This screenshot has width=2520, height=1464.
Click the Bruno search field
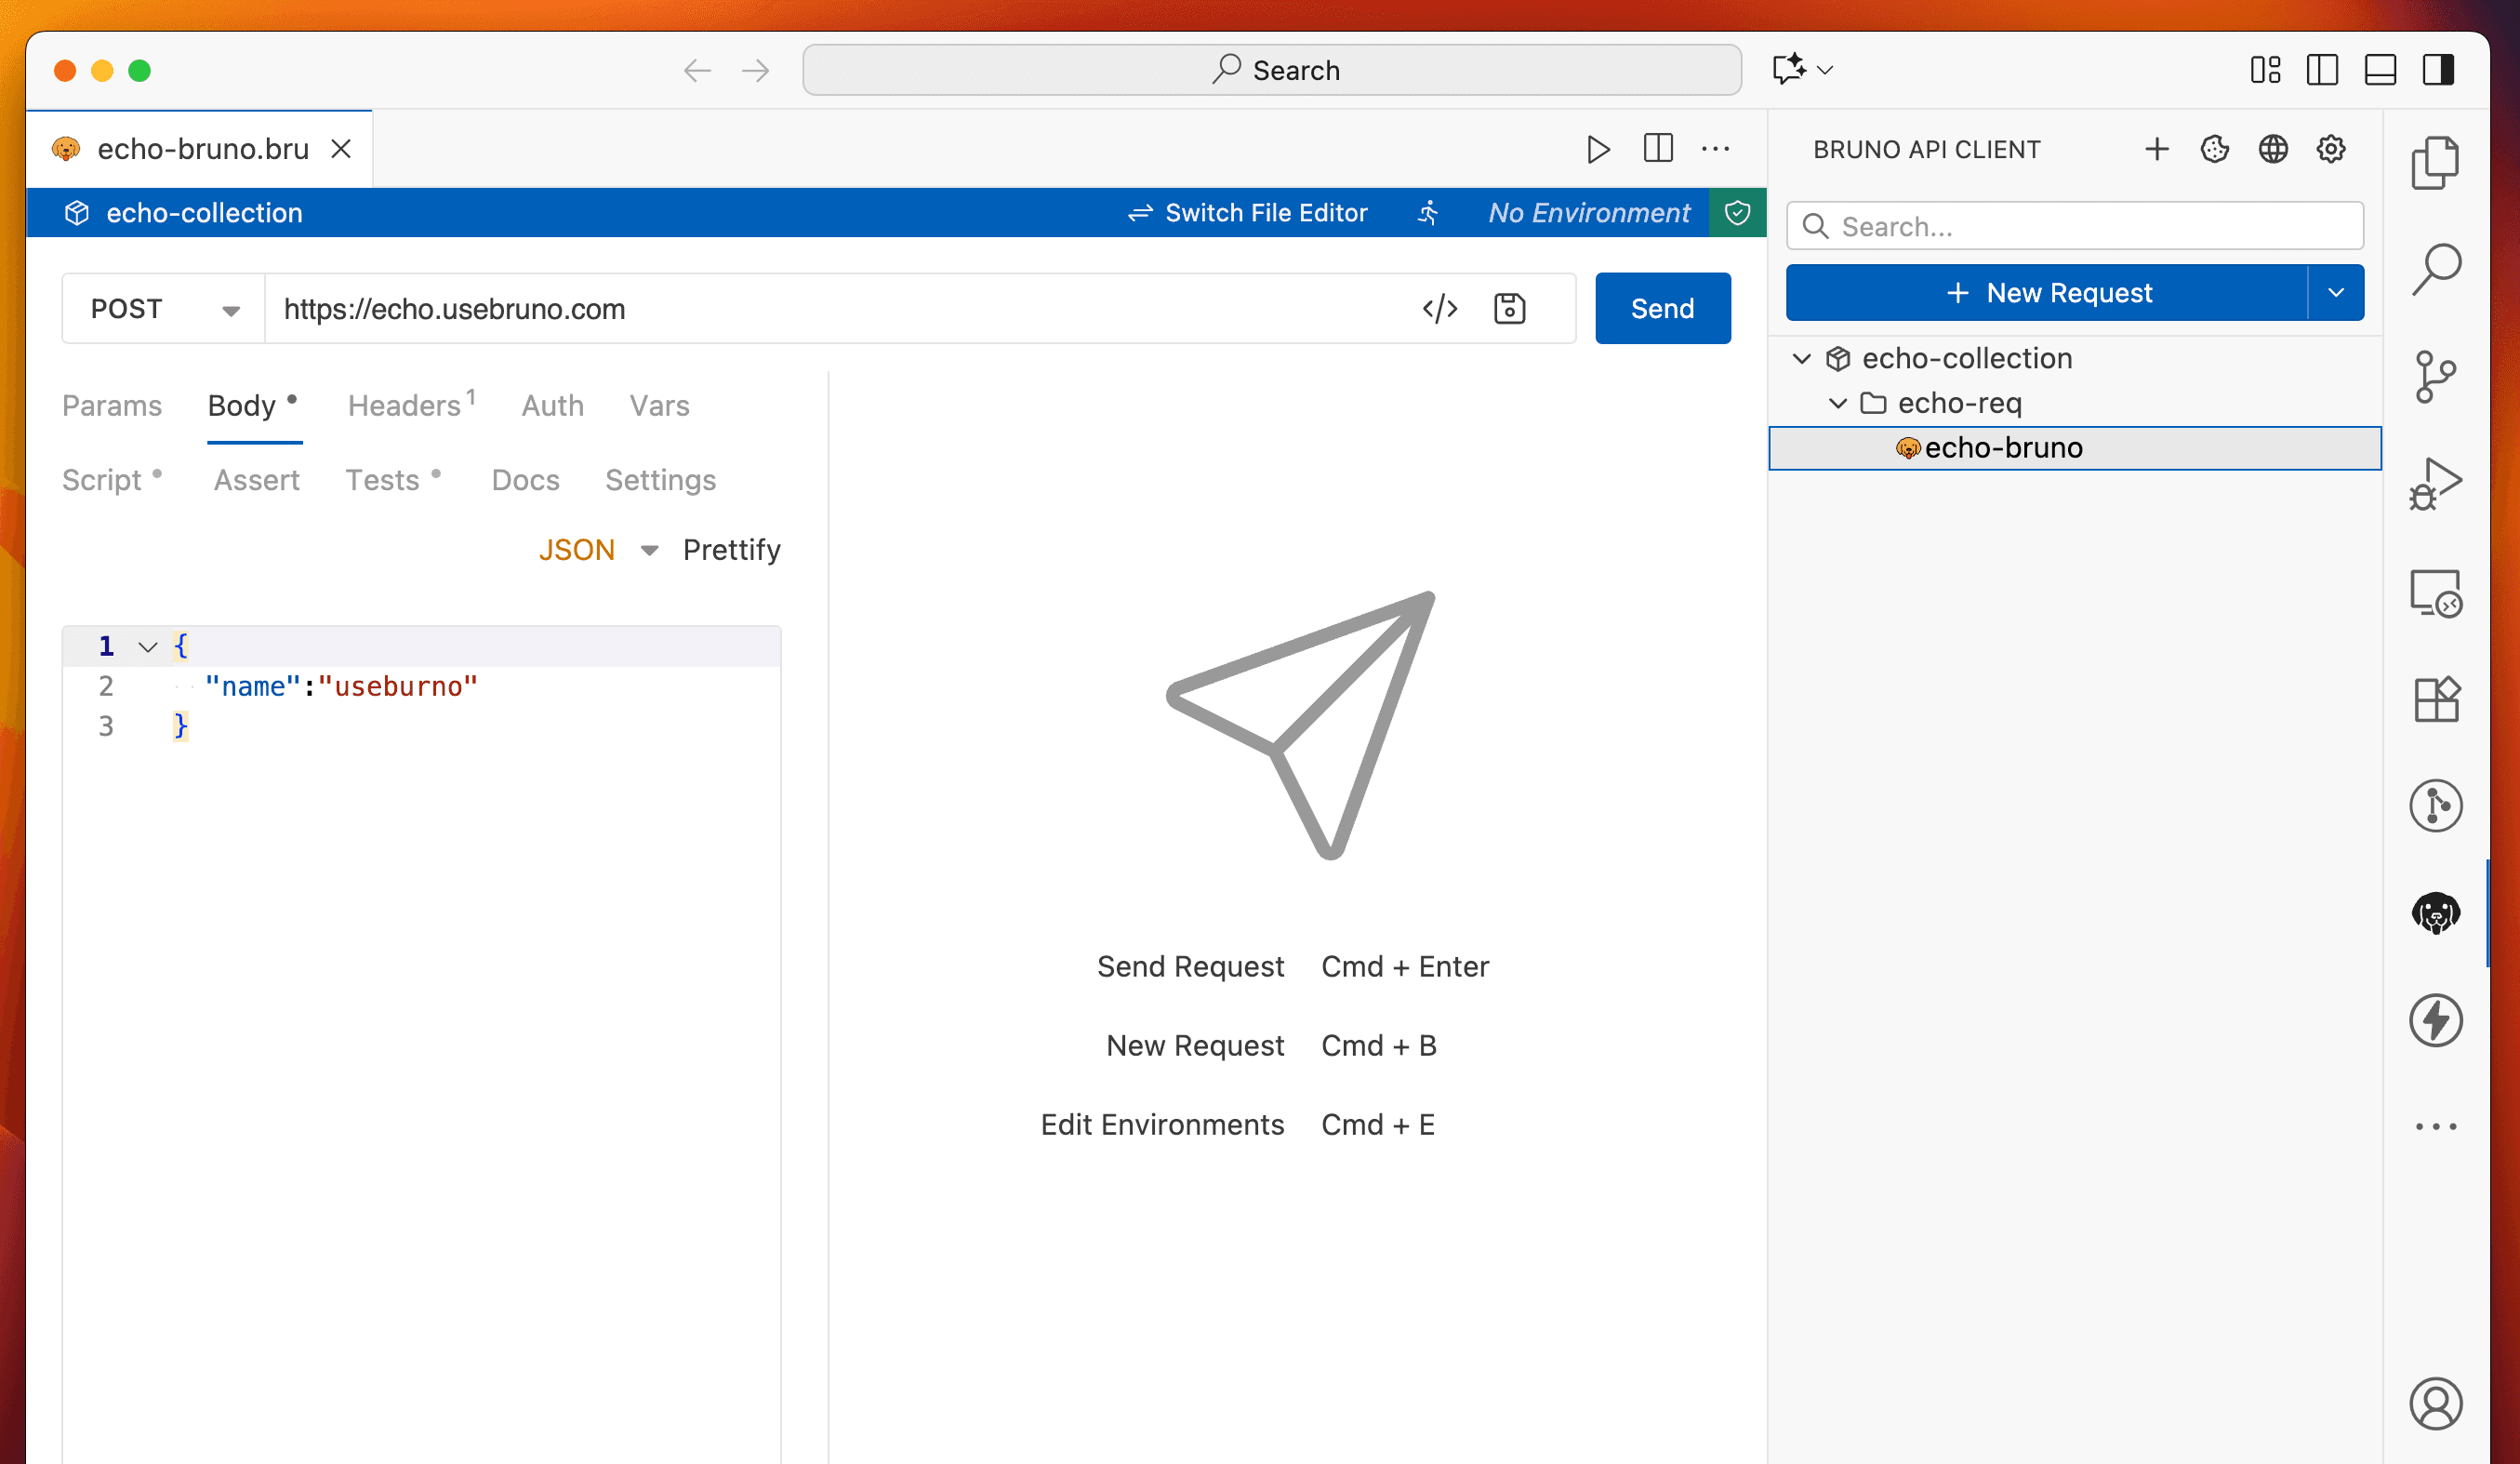(x=2075, y=226)
